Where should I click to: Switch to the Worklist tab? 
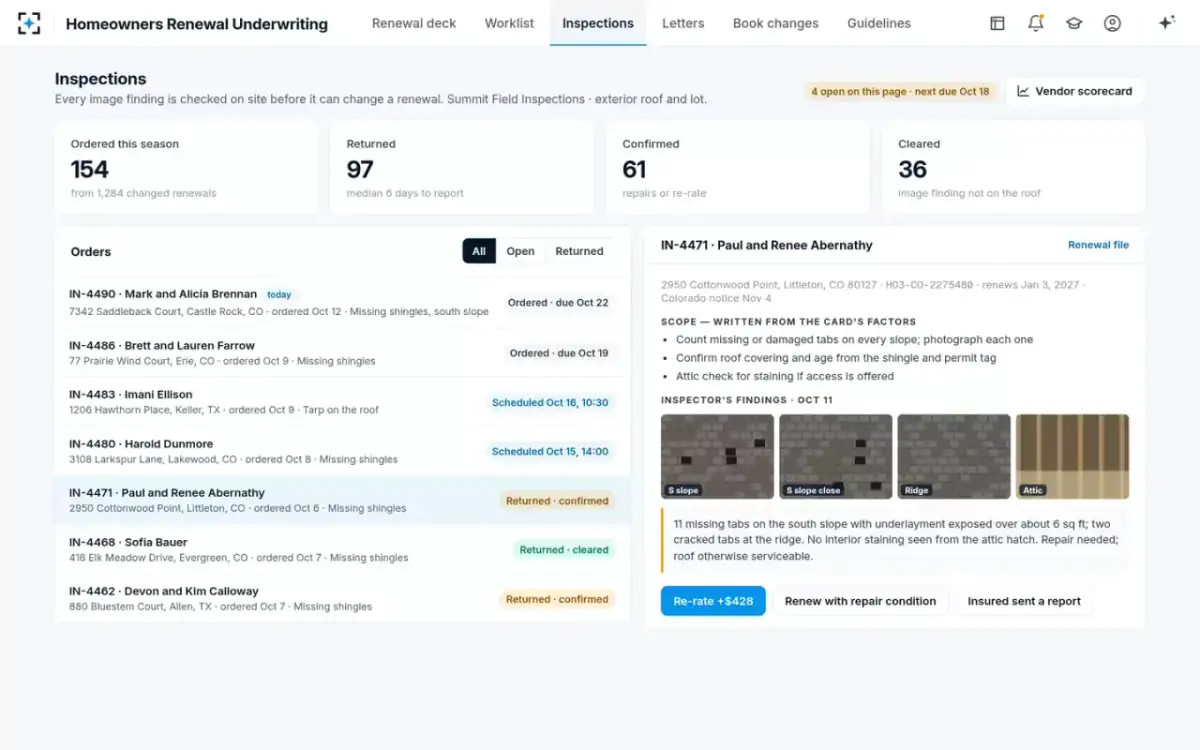[x=509, y=23]
